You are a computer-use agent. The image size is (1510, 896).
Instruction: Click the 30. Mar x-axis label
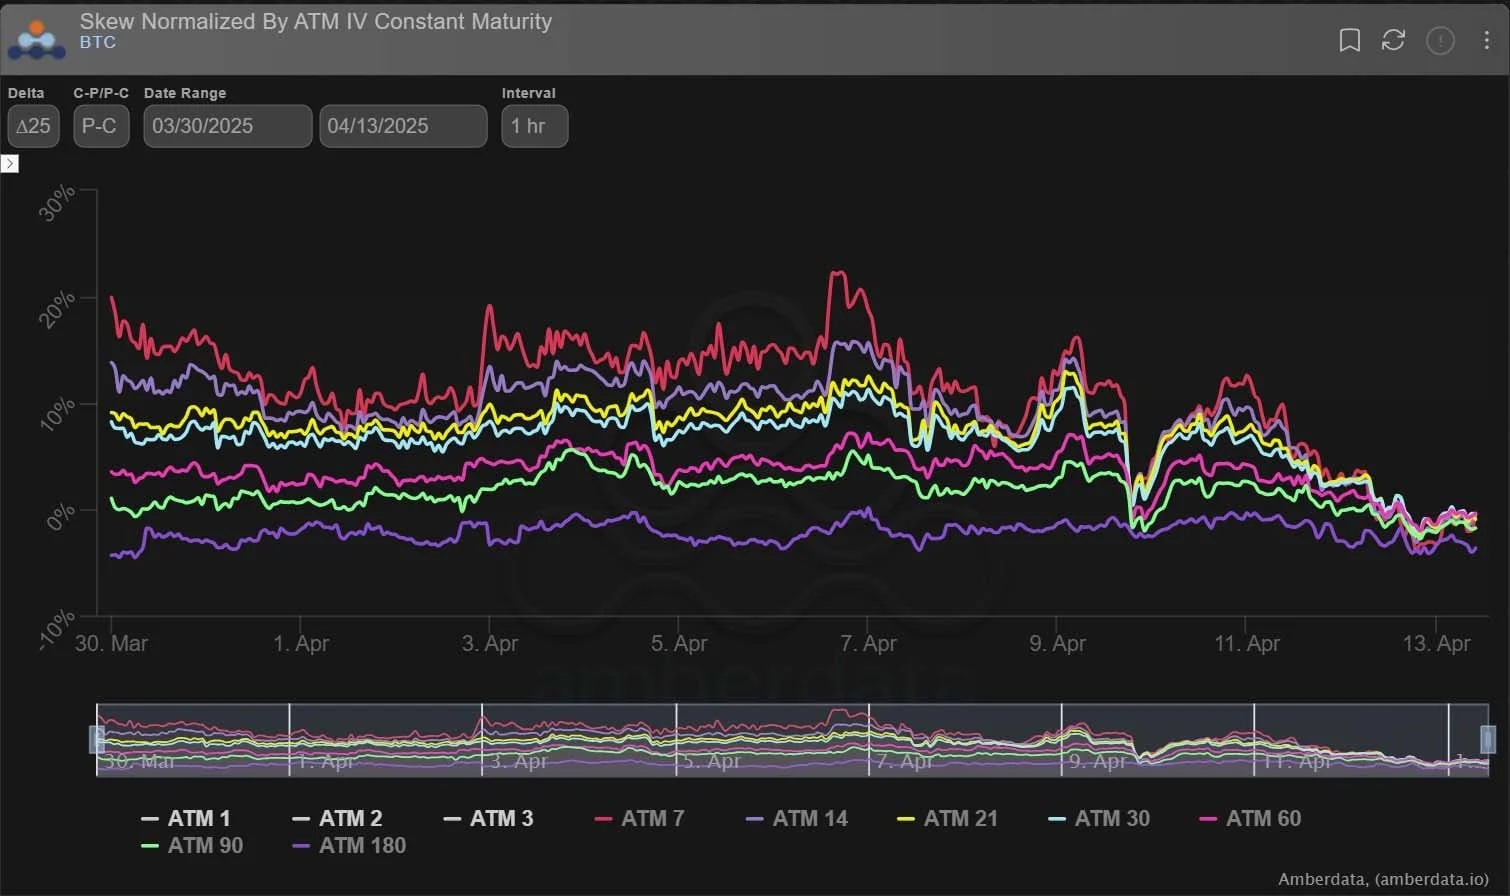(111, 643)
